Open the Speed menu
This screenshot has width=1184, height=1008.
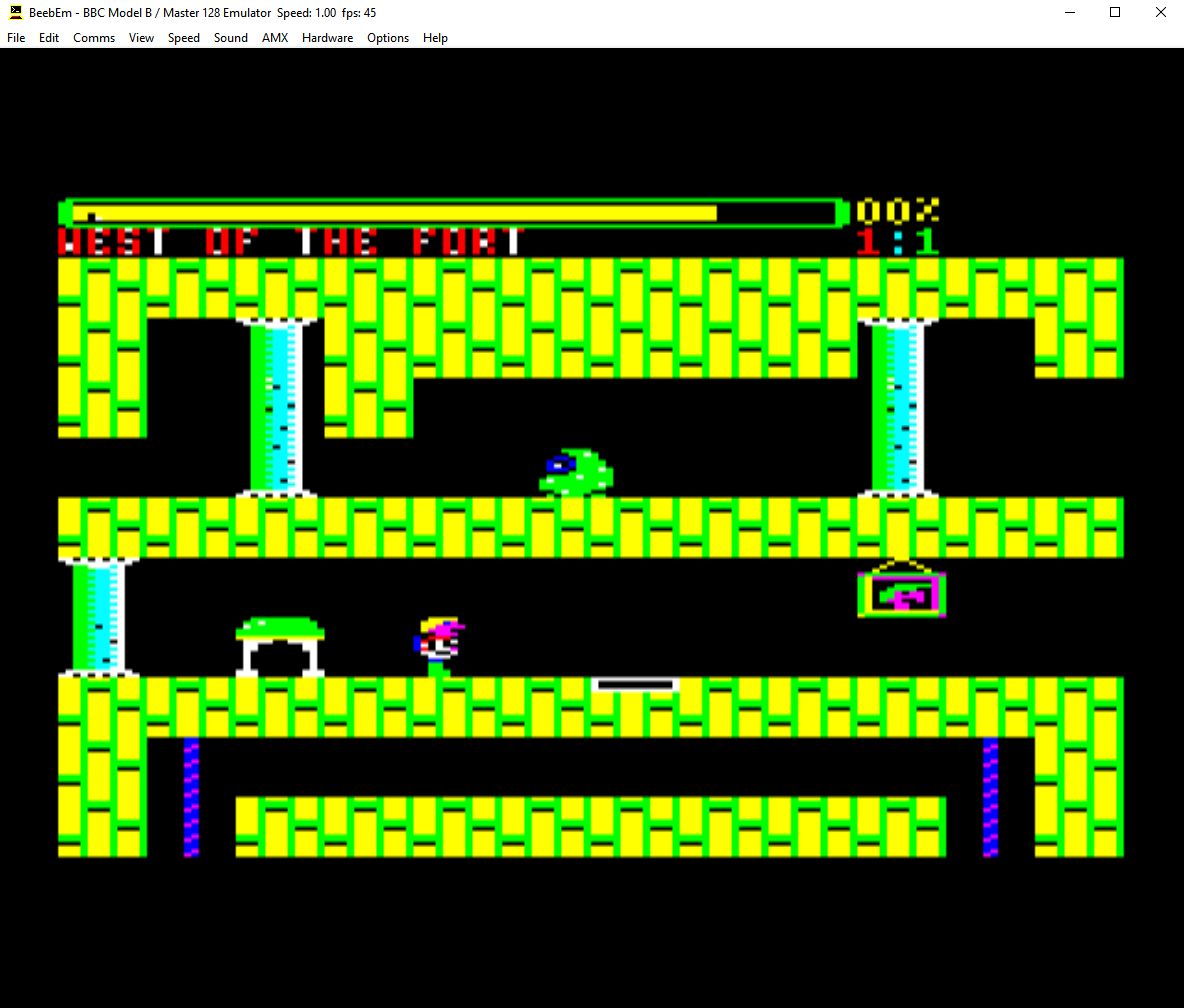point(183,37)
